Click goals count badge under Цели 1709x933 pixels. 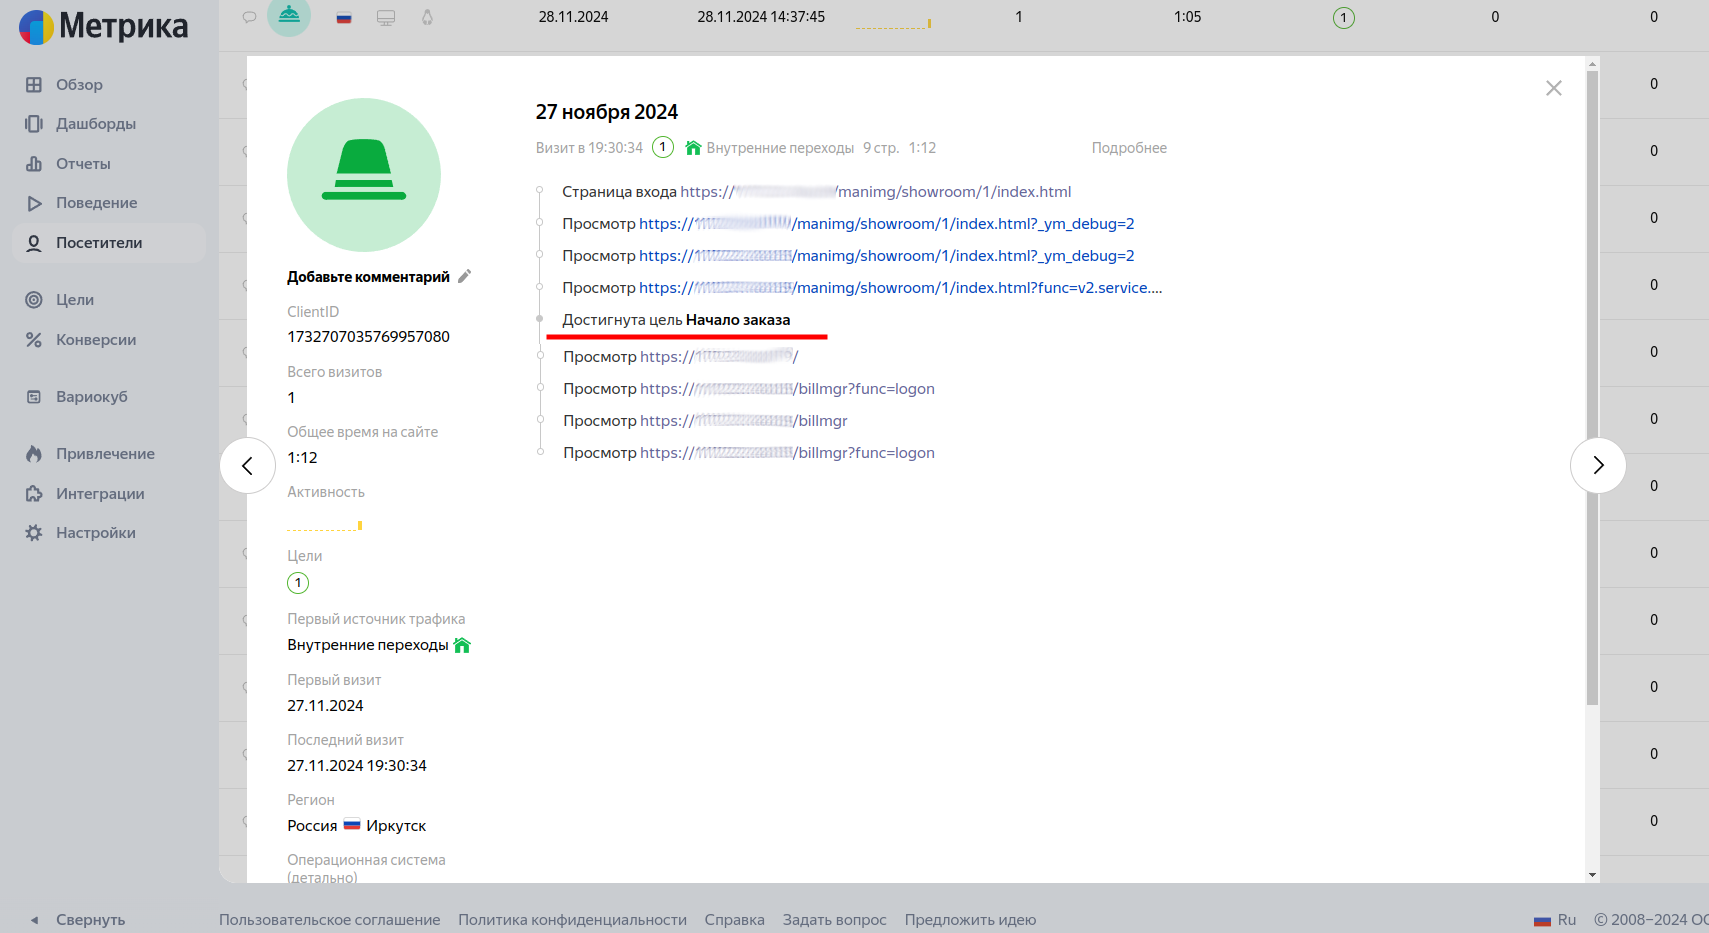[298, 583]
